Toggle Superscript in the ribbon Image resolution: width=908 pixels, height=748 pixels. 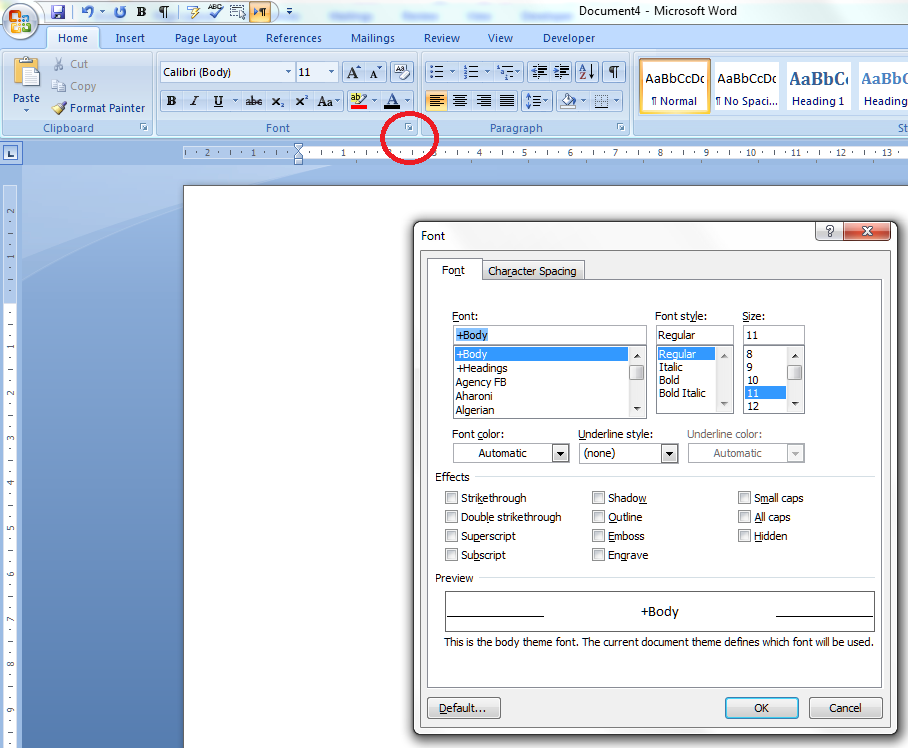point(301,101)
